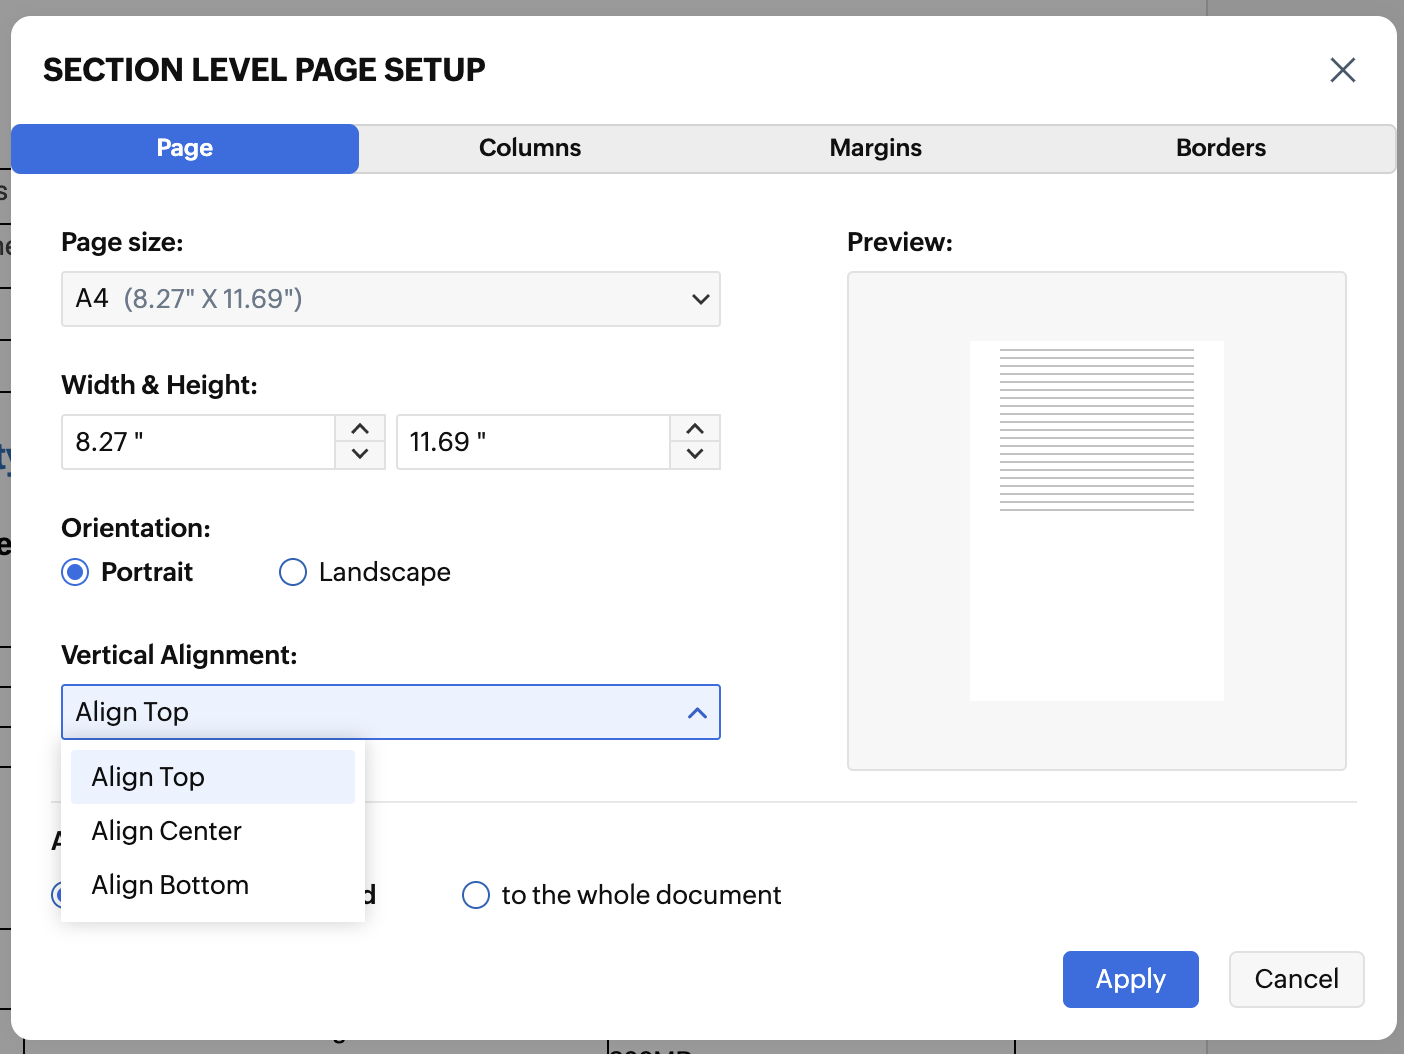Image resolution: width=1404 pixels, height=1054 pixels.
Task: Decrease page width with down arrow
Action: (x=360, y=455)
